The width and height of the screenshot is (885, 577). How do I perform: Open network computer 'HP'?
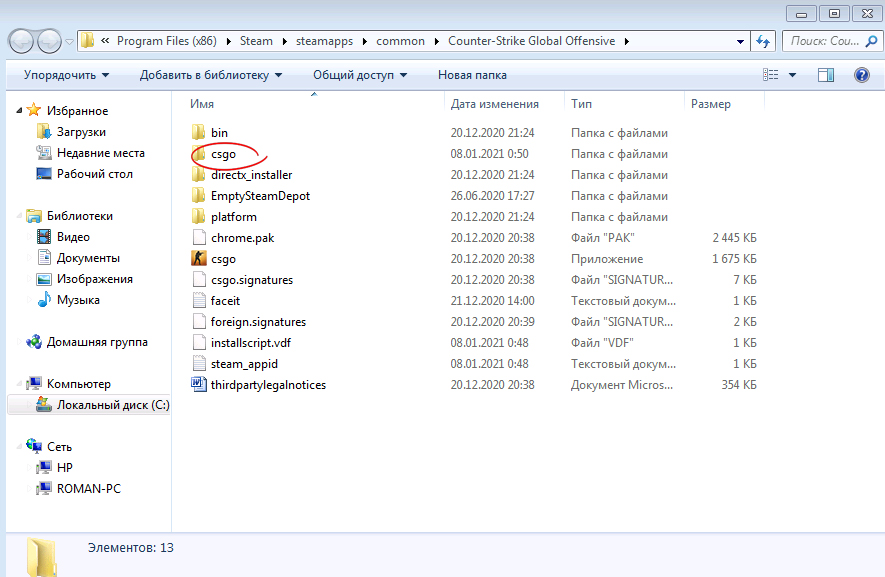[65, 467]
